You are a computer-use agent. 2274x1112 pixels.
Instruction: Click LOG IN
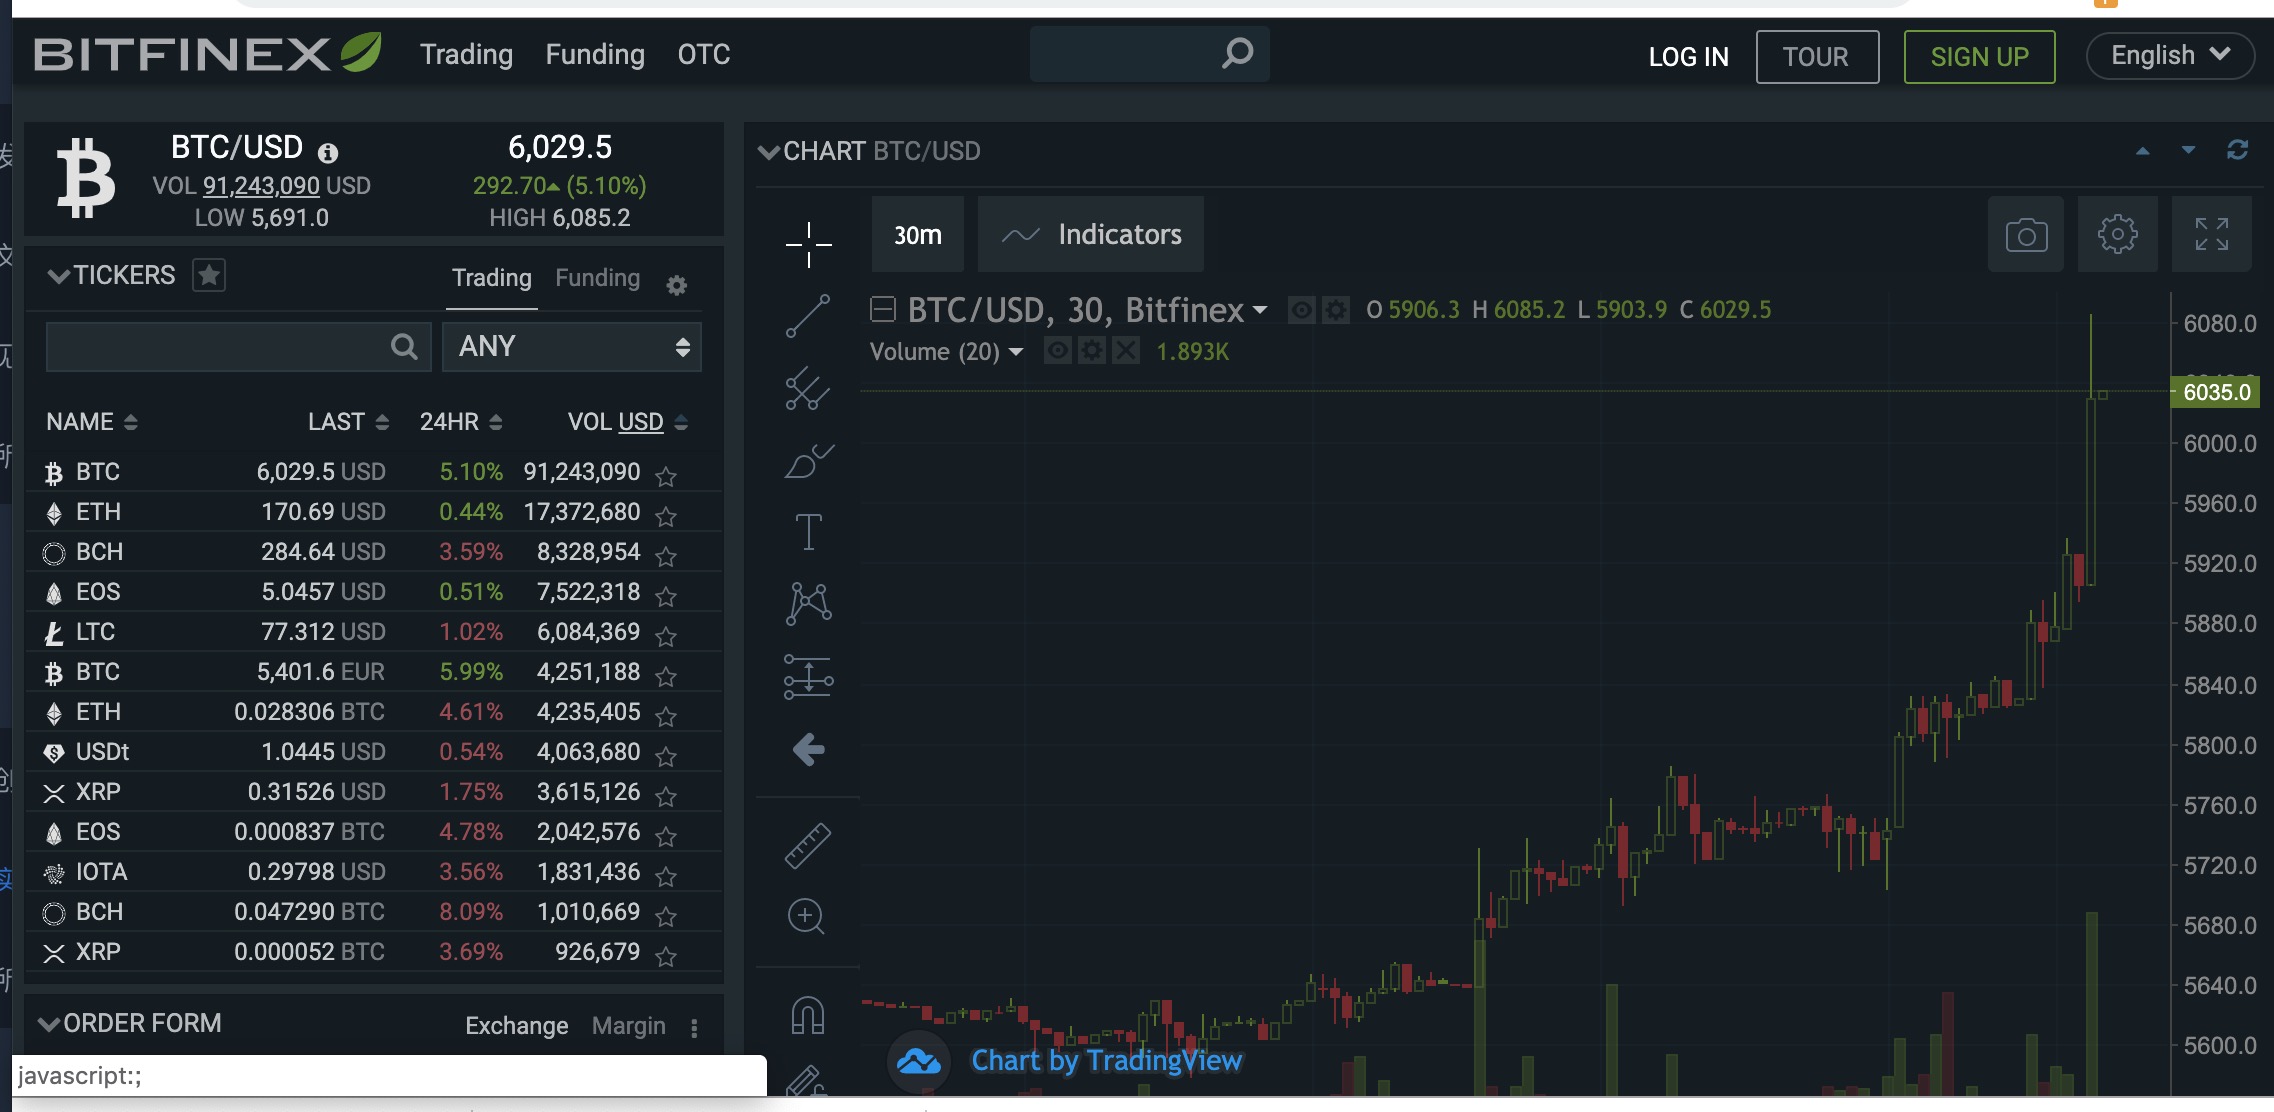pos(1688,57)
